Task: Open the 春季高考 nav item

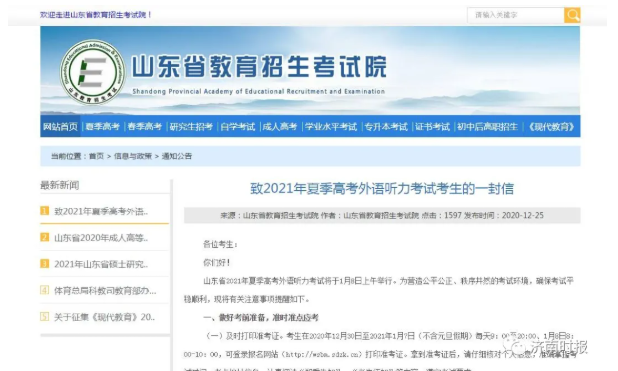Action: coord(145,127)
